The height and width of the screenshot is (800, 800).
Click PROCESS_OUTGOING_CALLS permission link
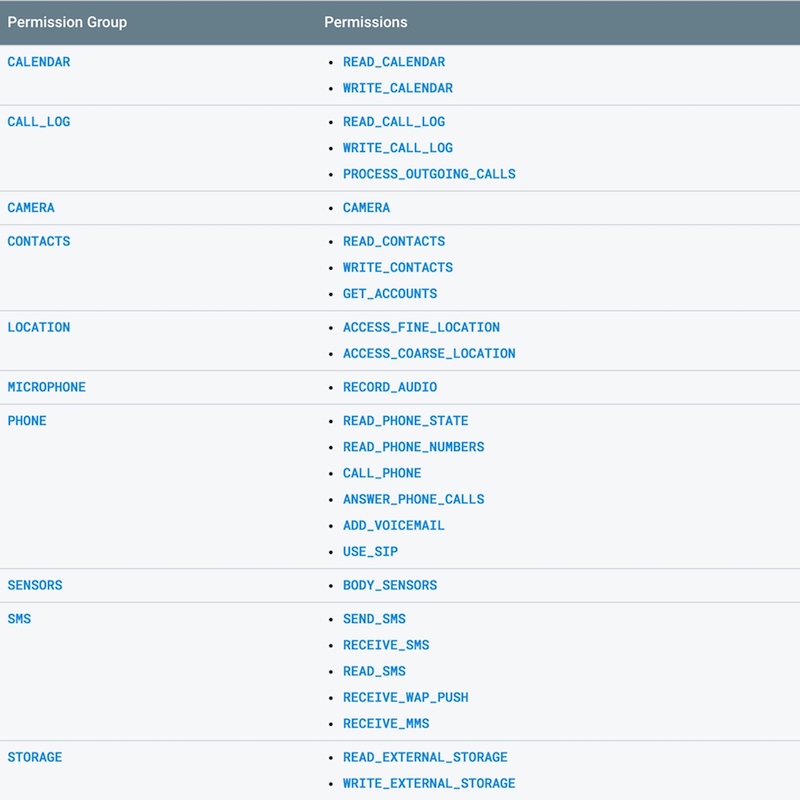pyautogui.click(x=429, y=174)
